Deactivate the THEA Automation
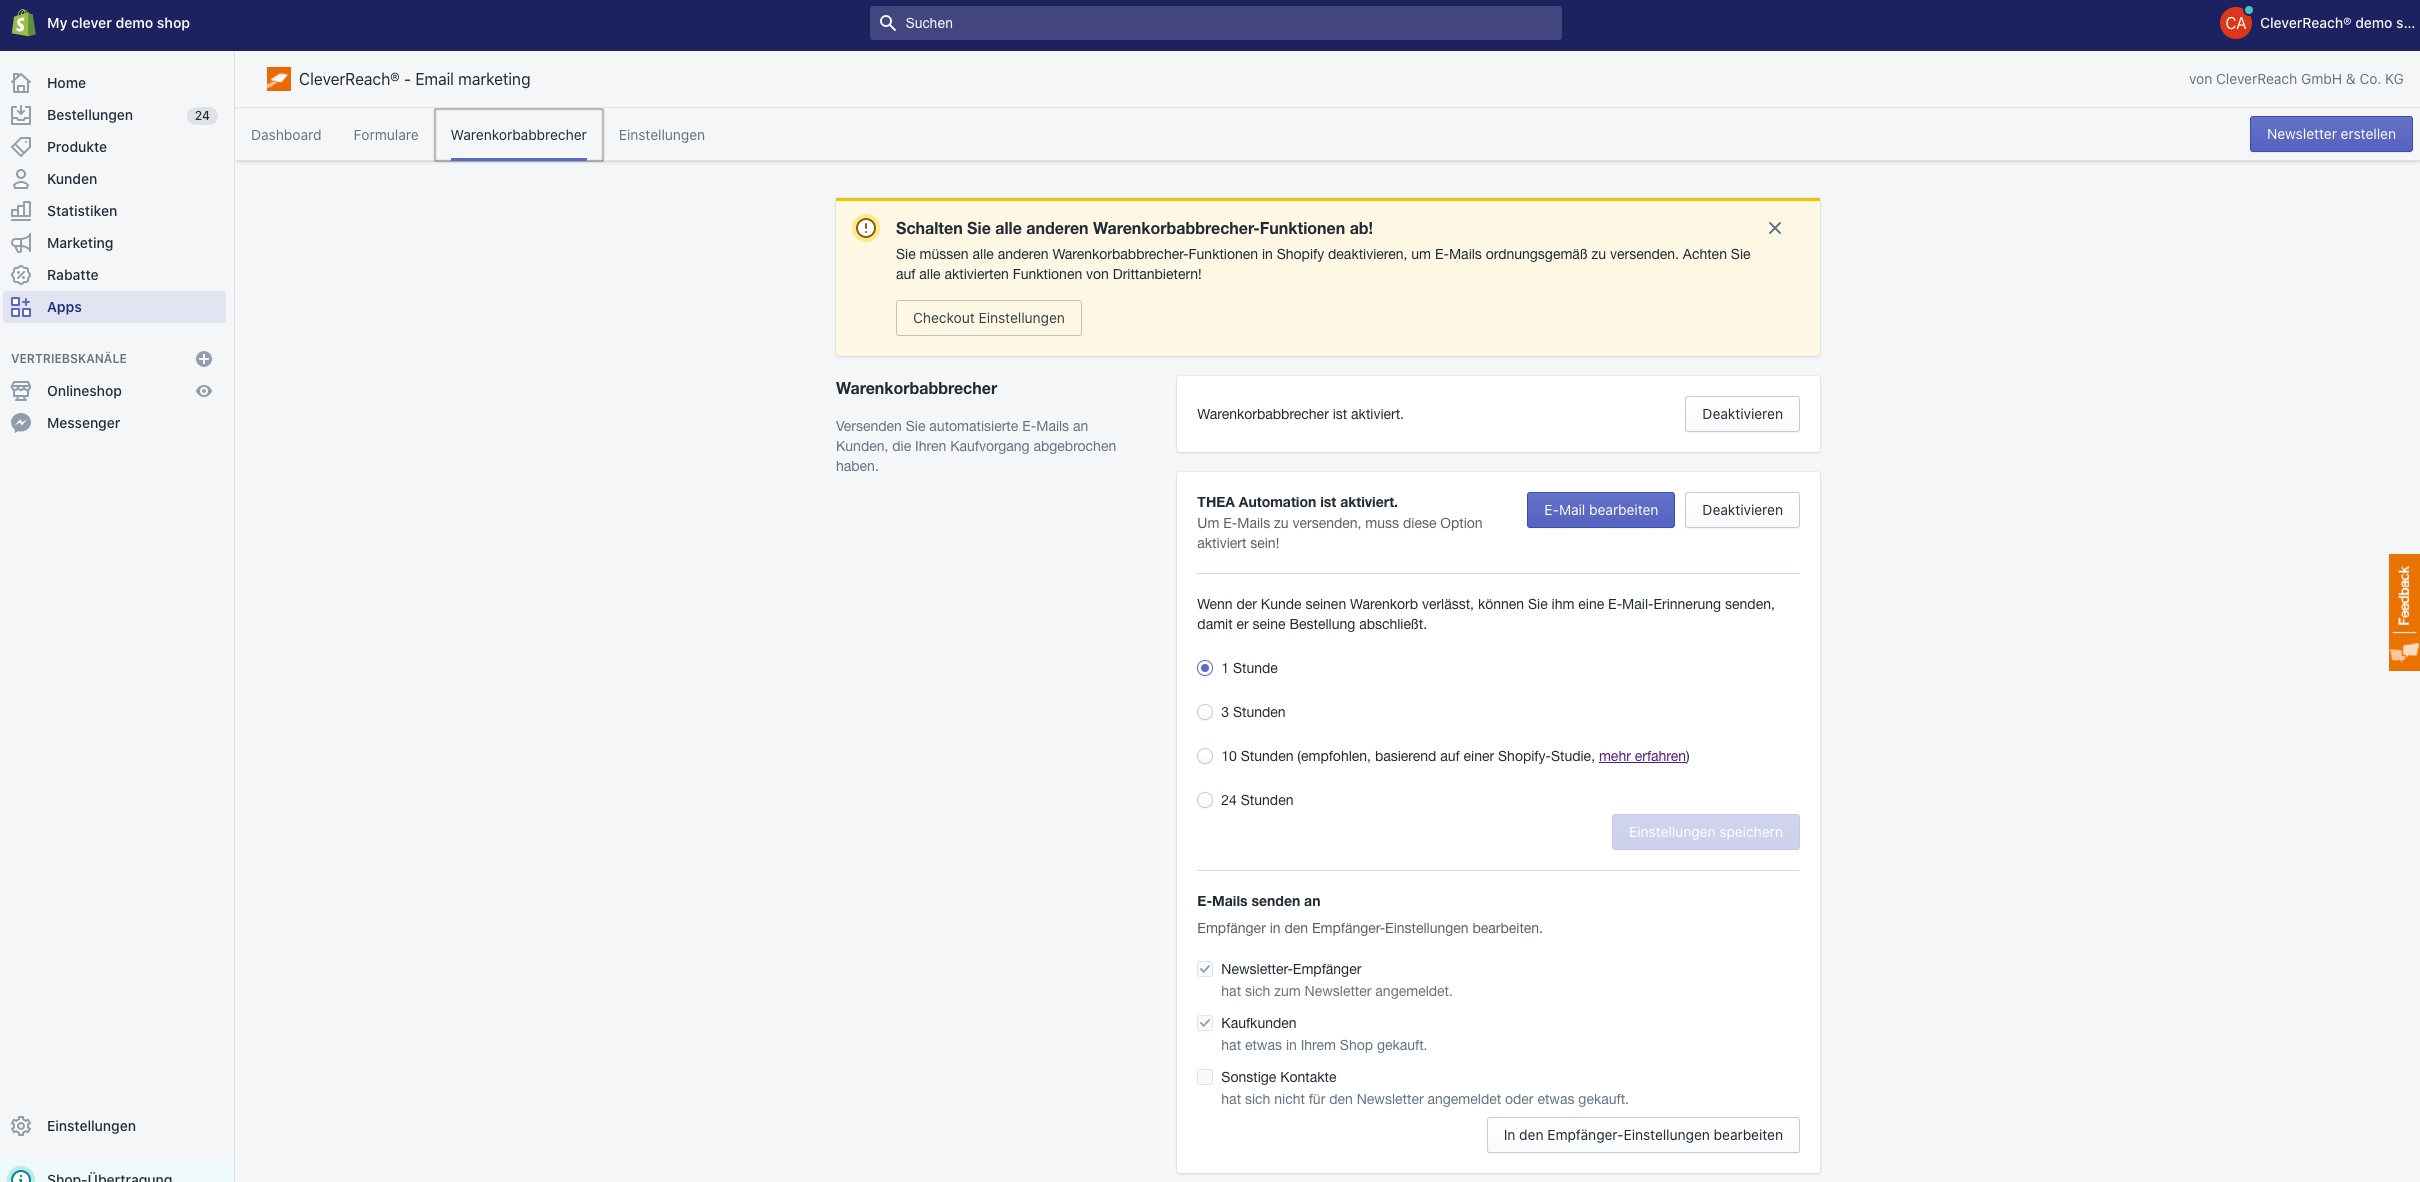This screenshot has width=2420, height=1182. click(1742, 510)
